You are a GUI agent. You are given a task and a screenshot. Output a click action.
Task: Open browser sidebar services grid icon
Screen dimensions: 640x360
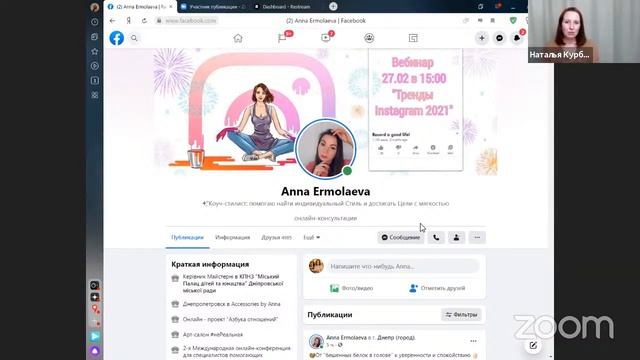point(95,95)
